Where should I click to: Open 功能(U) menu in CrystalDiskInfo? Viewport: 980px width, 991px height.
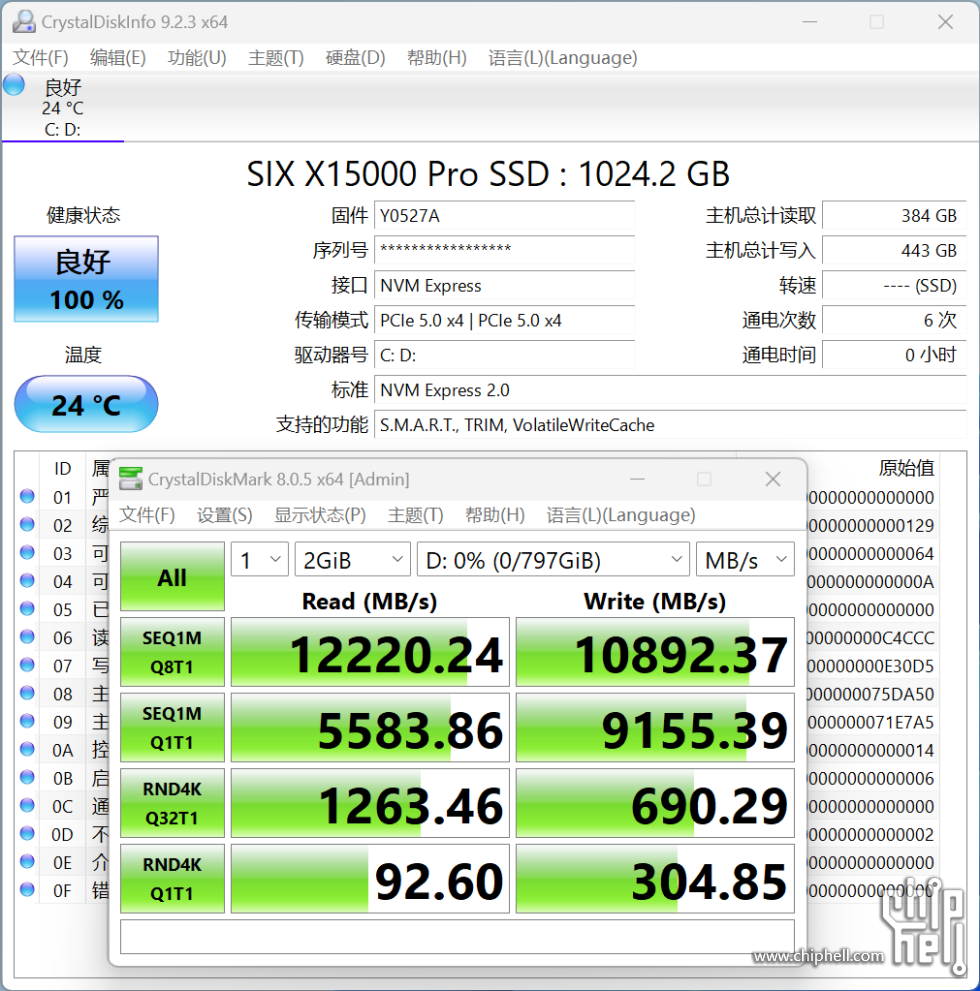[197, 58]
